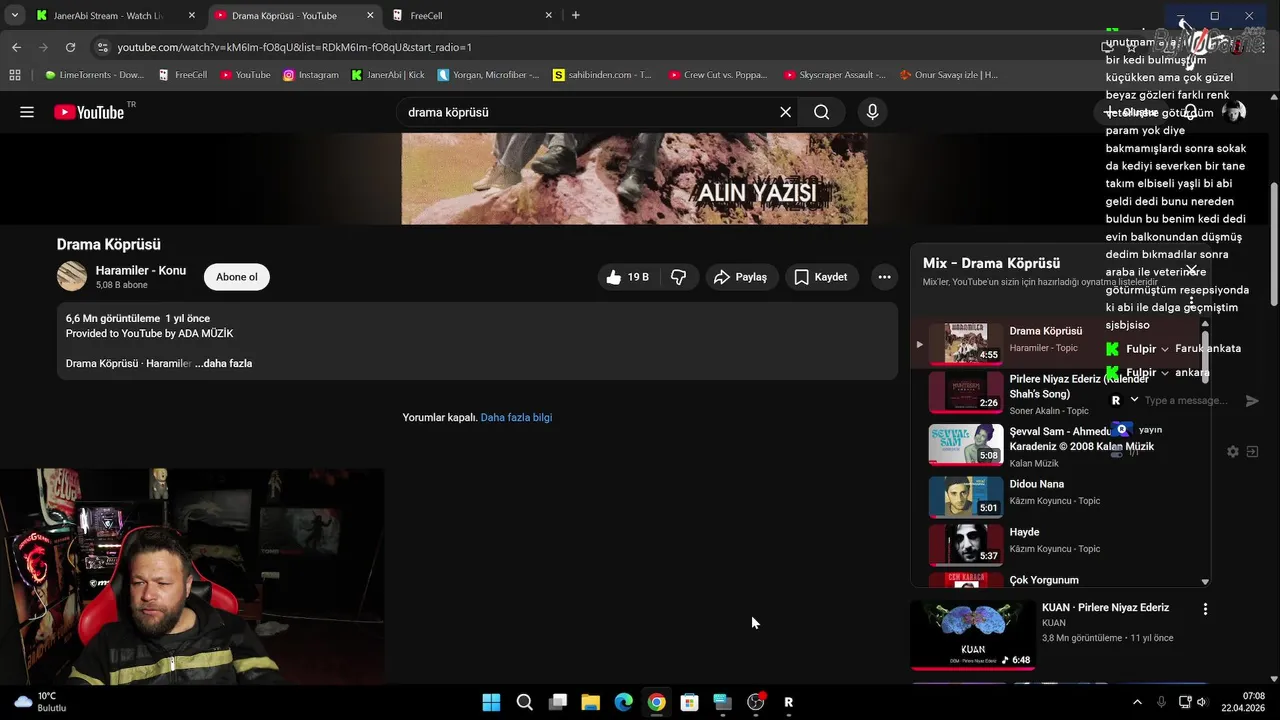Open the Daha fazla bilgi link

click(516, 417)
